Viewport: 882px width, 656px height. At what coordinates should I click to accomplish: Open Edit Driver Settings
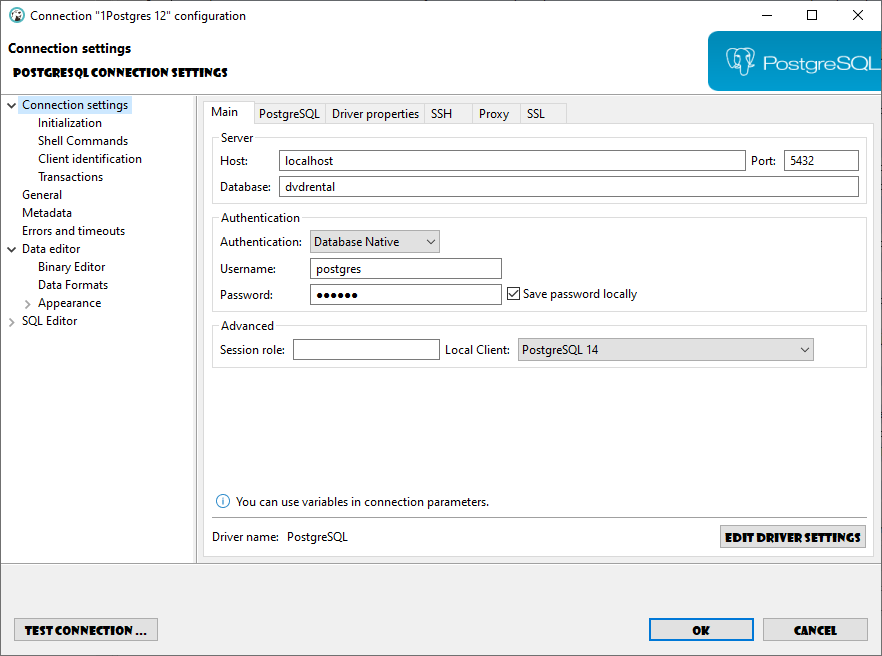(793, 537)
